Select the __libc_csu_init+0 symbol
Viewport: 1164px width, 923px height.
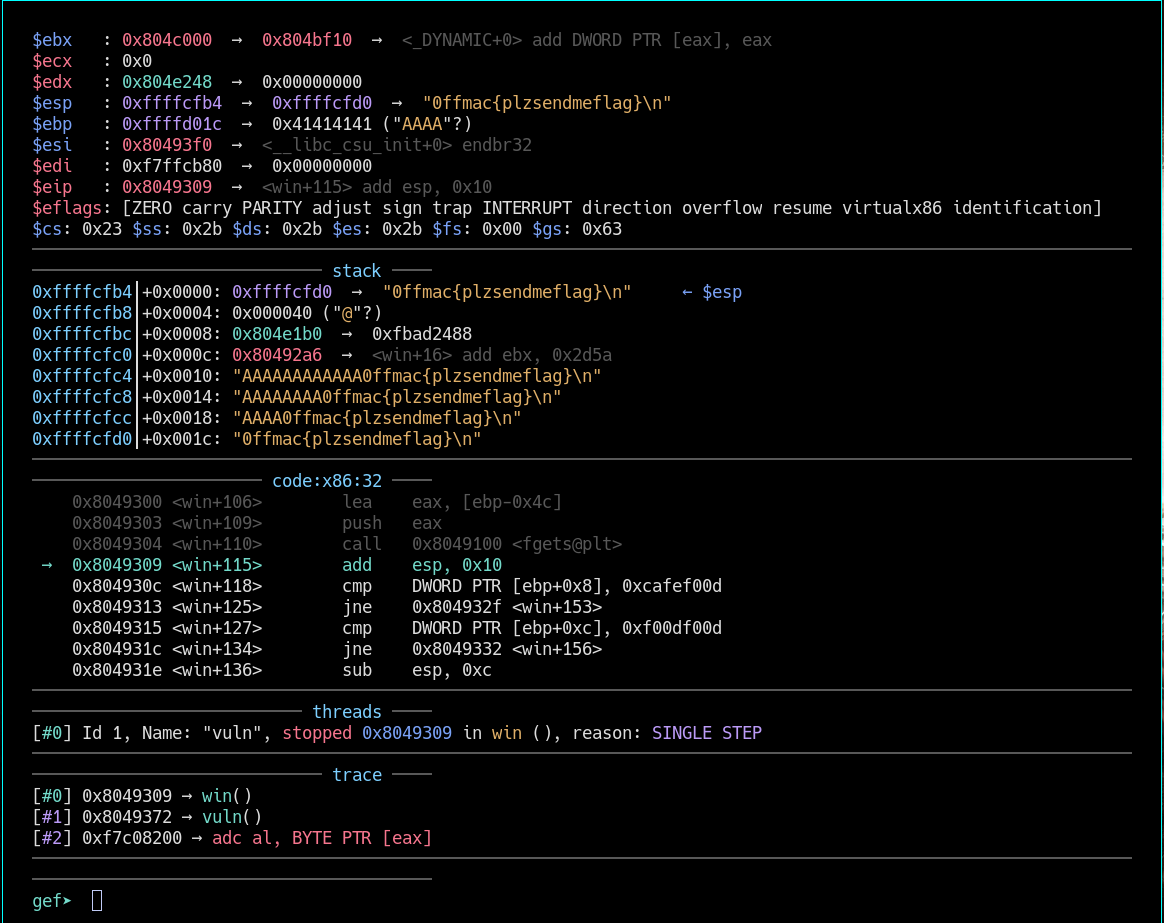click(356, 145)
